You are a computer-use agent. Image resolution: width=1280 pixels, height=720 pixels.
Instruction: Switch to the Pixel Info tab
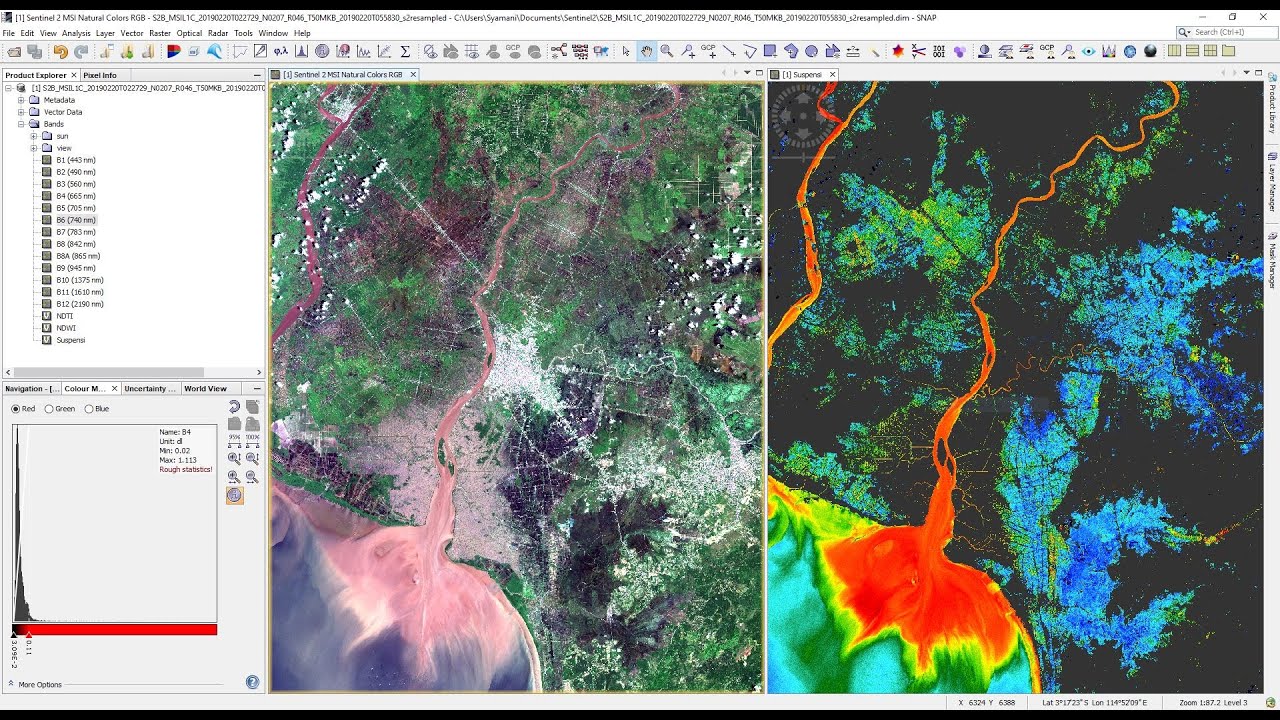[x=99, y=75]
